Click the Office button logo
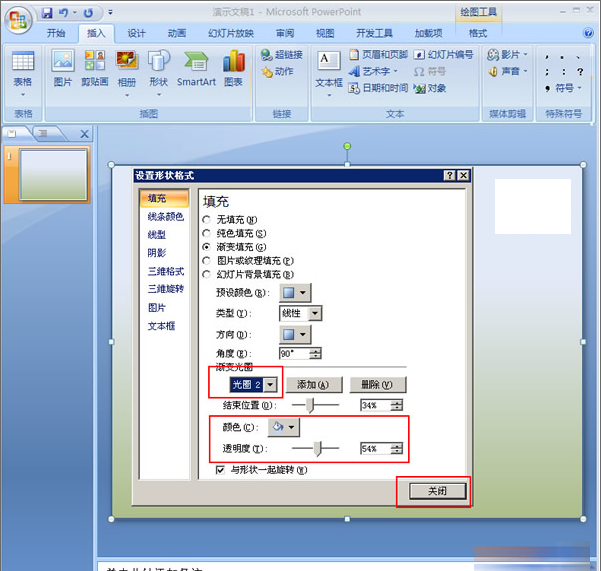Image resolution: width=601 pixels, height=571 pixels. [x=18, y=19]
